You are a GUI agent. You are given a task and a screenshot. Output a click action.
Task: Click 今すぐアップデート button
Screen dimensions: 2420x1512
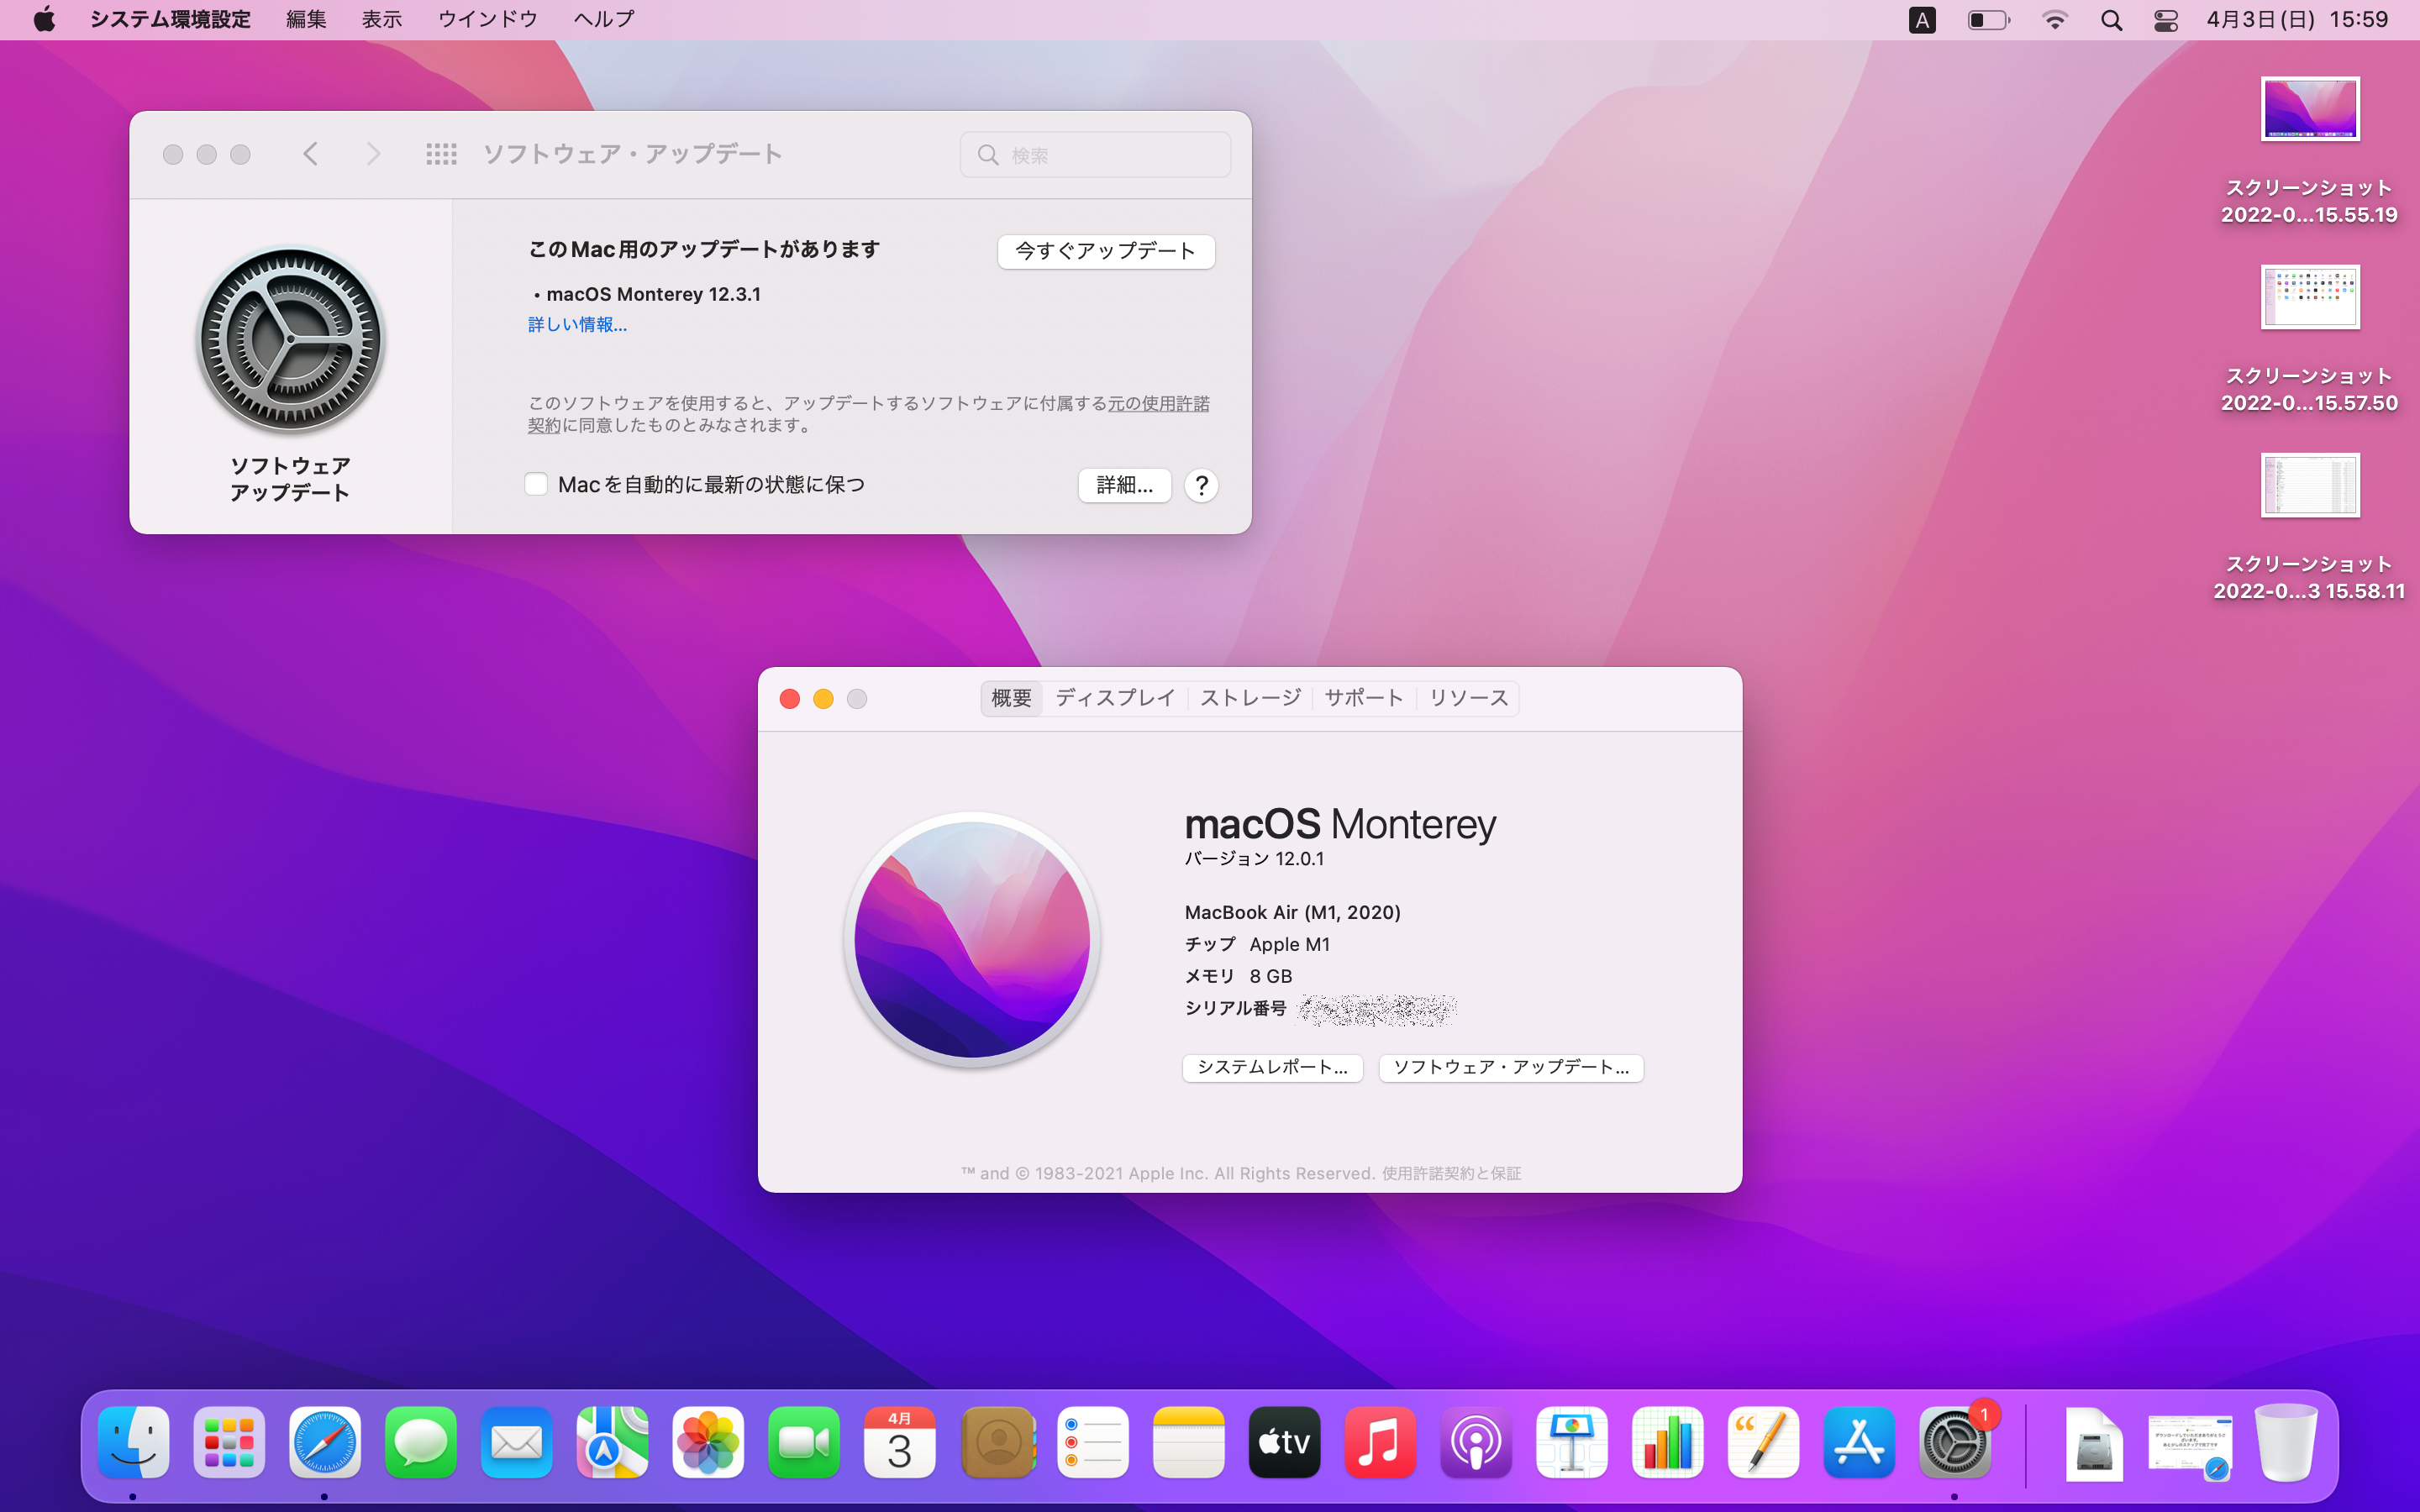click(x=1106, y=251)
